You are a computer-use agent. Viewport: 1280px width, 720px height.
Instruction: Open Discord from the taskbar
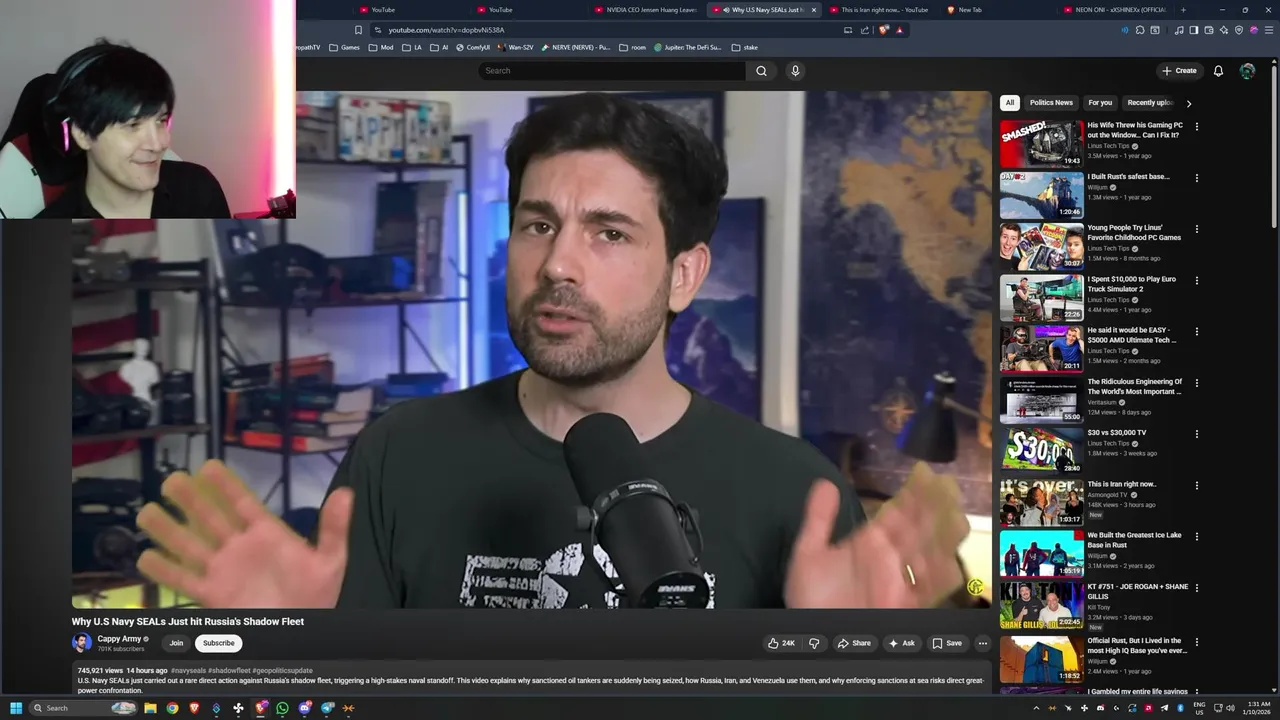coord(304,708)
